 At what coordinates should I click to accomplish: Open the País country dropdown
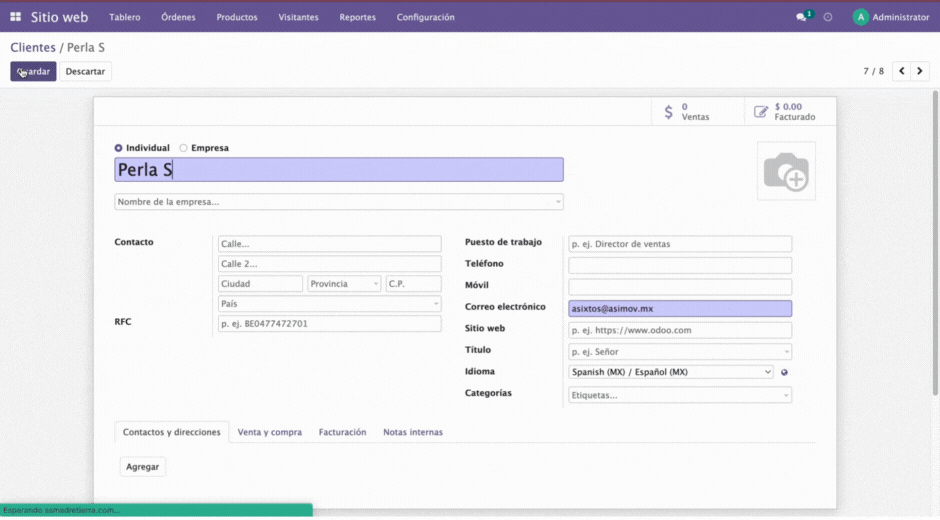click(x=330, y=303)
